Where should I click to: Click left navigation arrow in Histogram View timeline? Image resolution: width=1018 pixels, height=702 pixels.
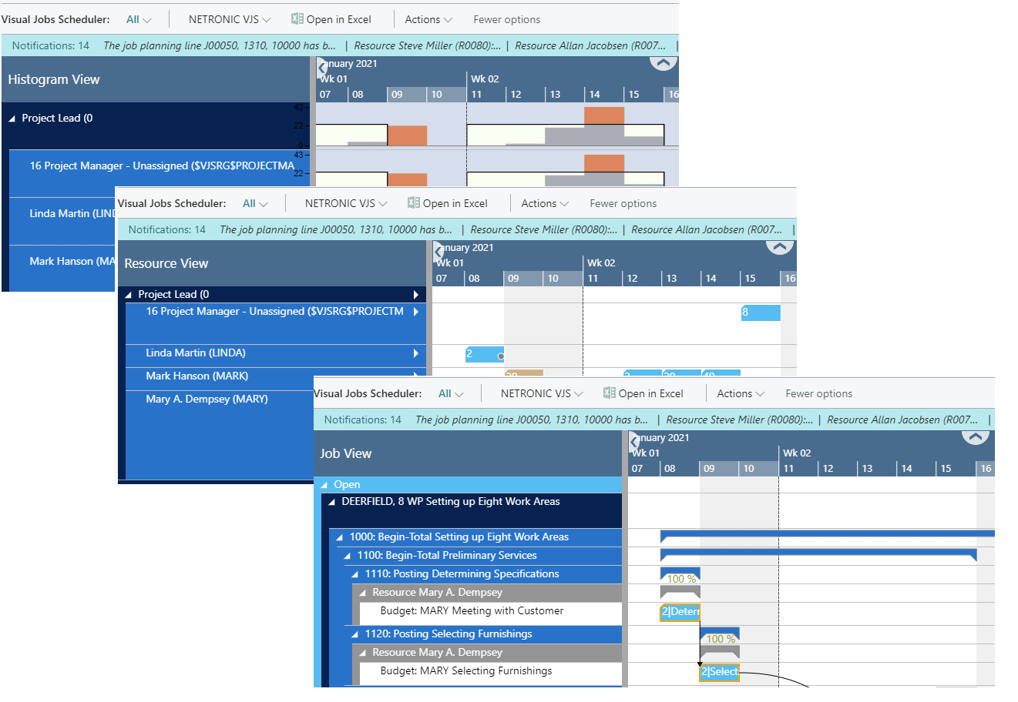click(321, 67)
